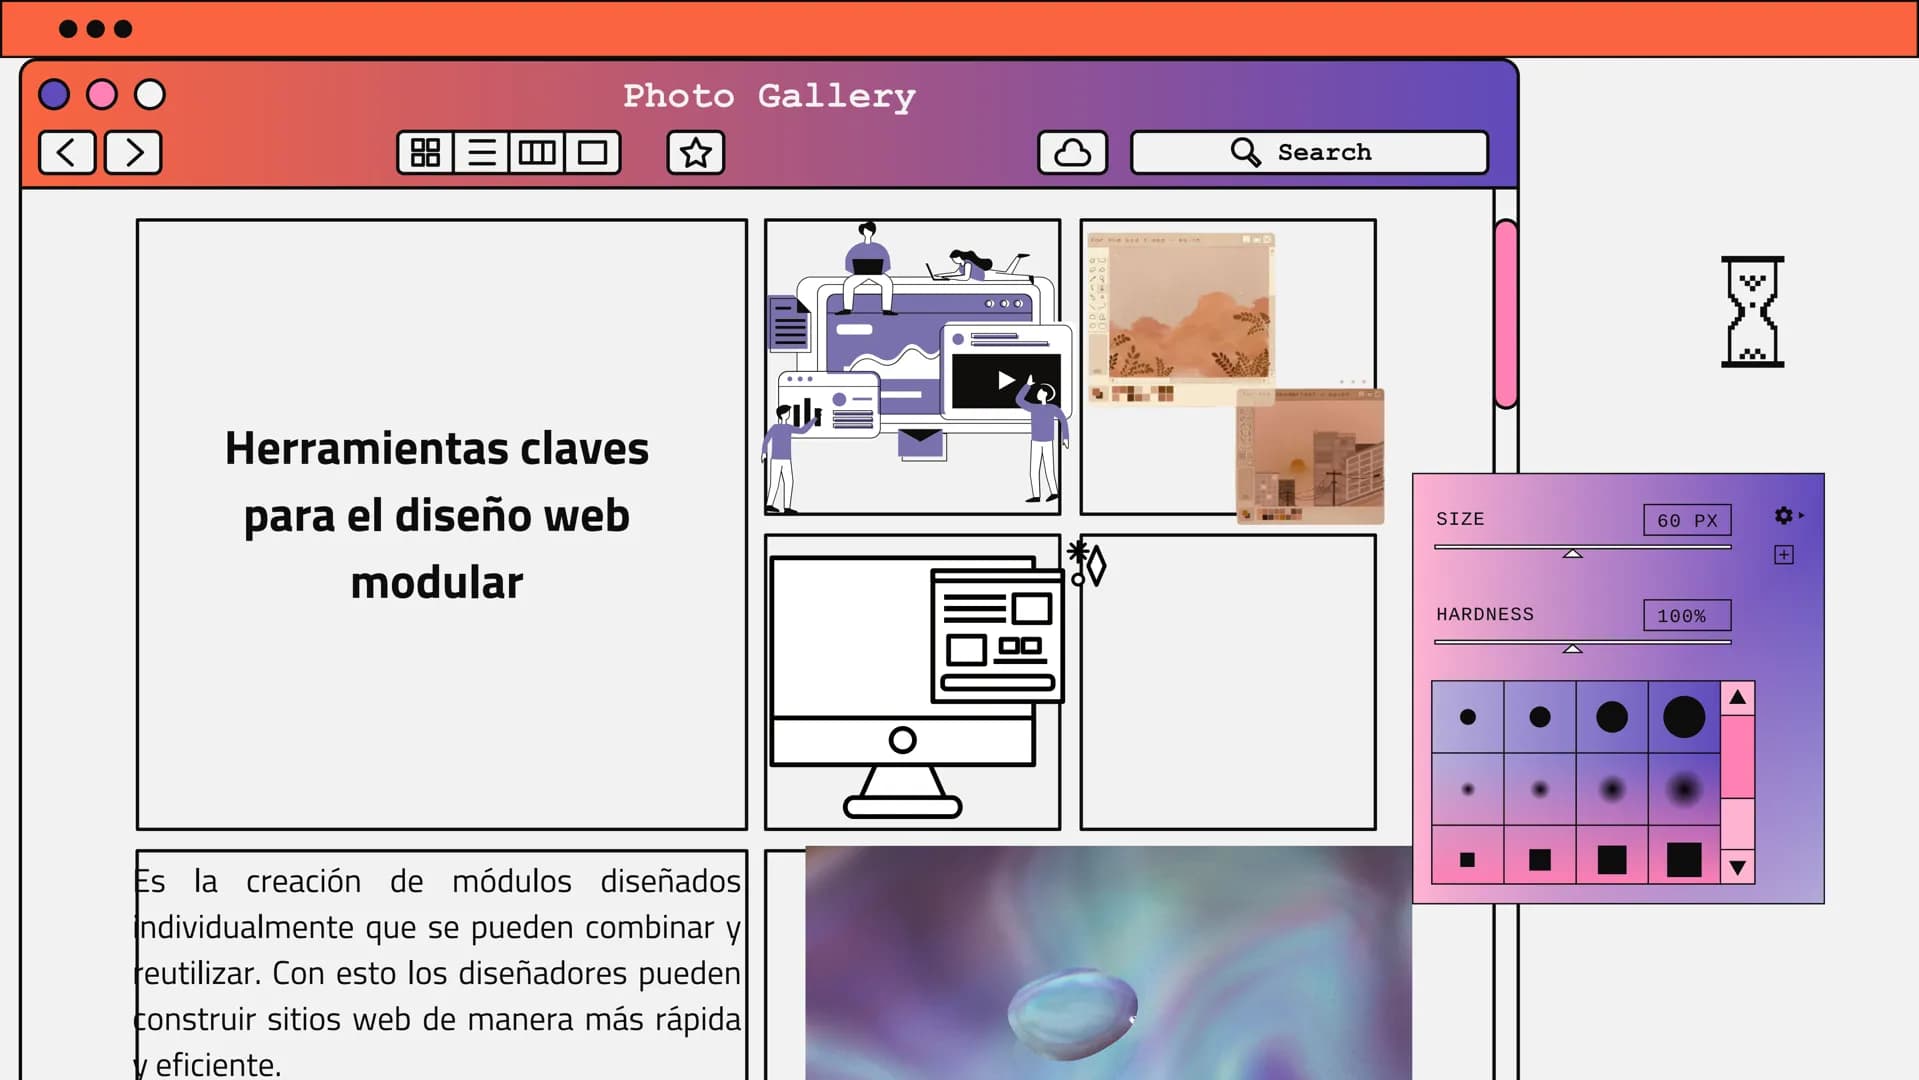Select the smallest hard round brush
Viewport: 1919px width, 1080px height.
(1468, 717)
